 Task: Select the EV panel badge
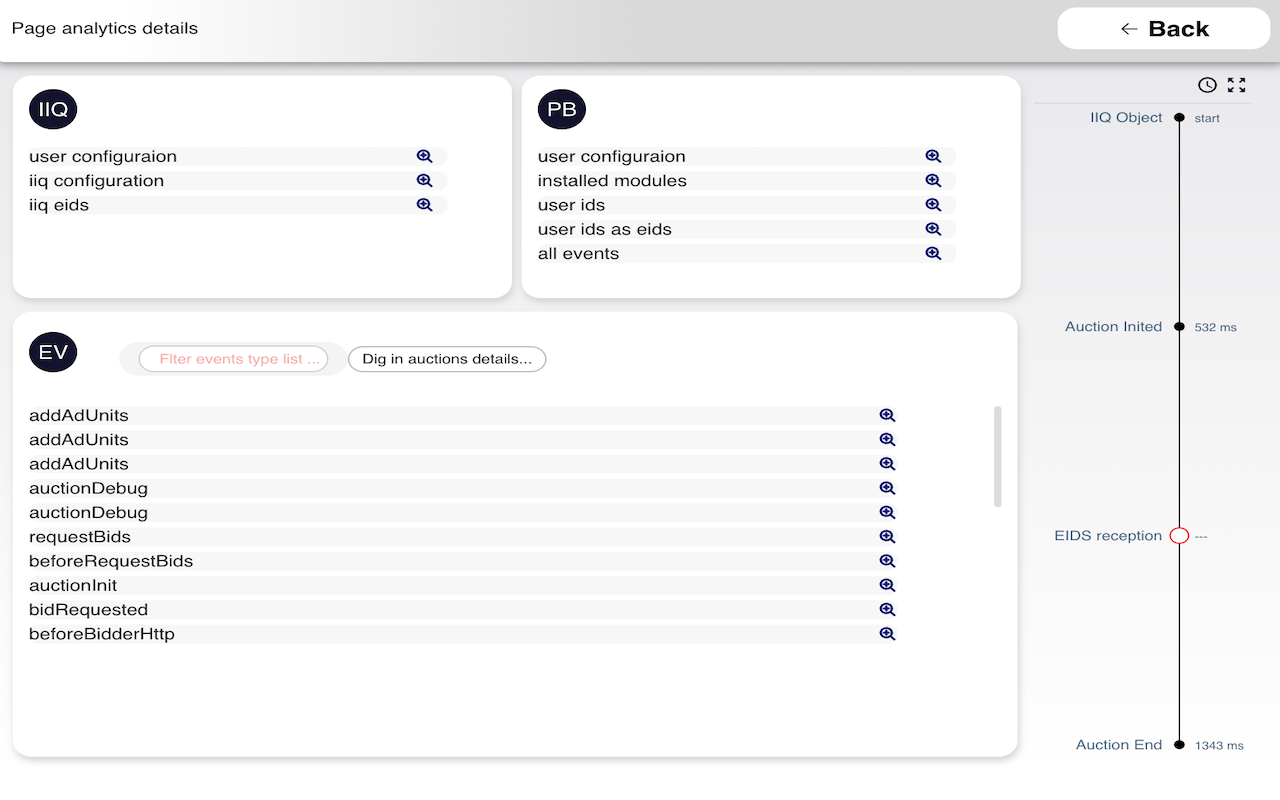click(52, 351)
